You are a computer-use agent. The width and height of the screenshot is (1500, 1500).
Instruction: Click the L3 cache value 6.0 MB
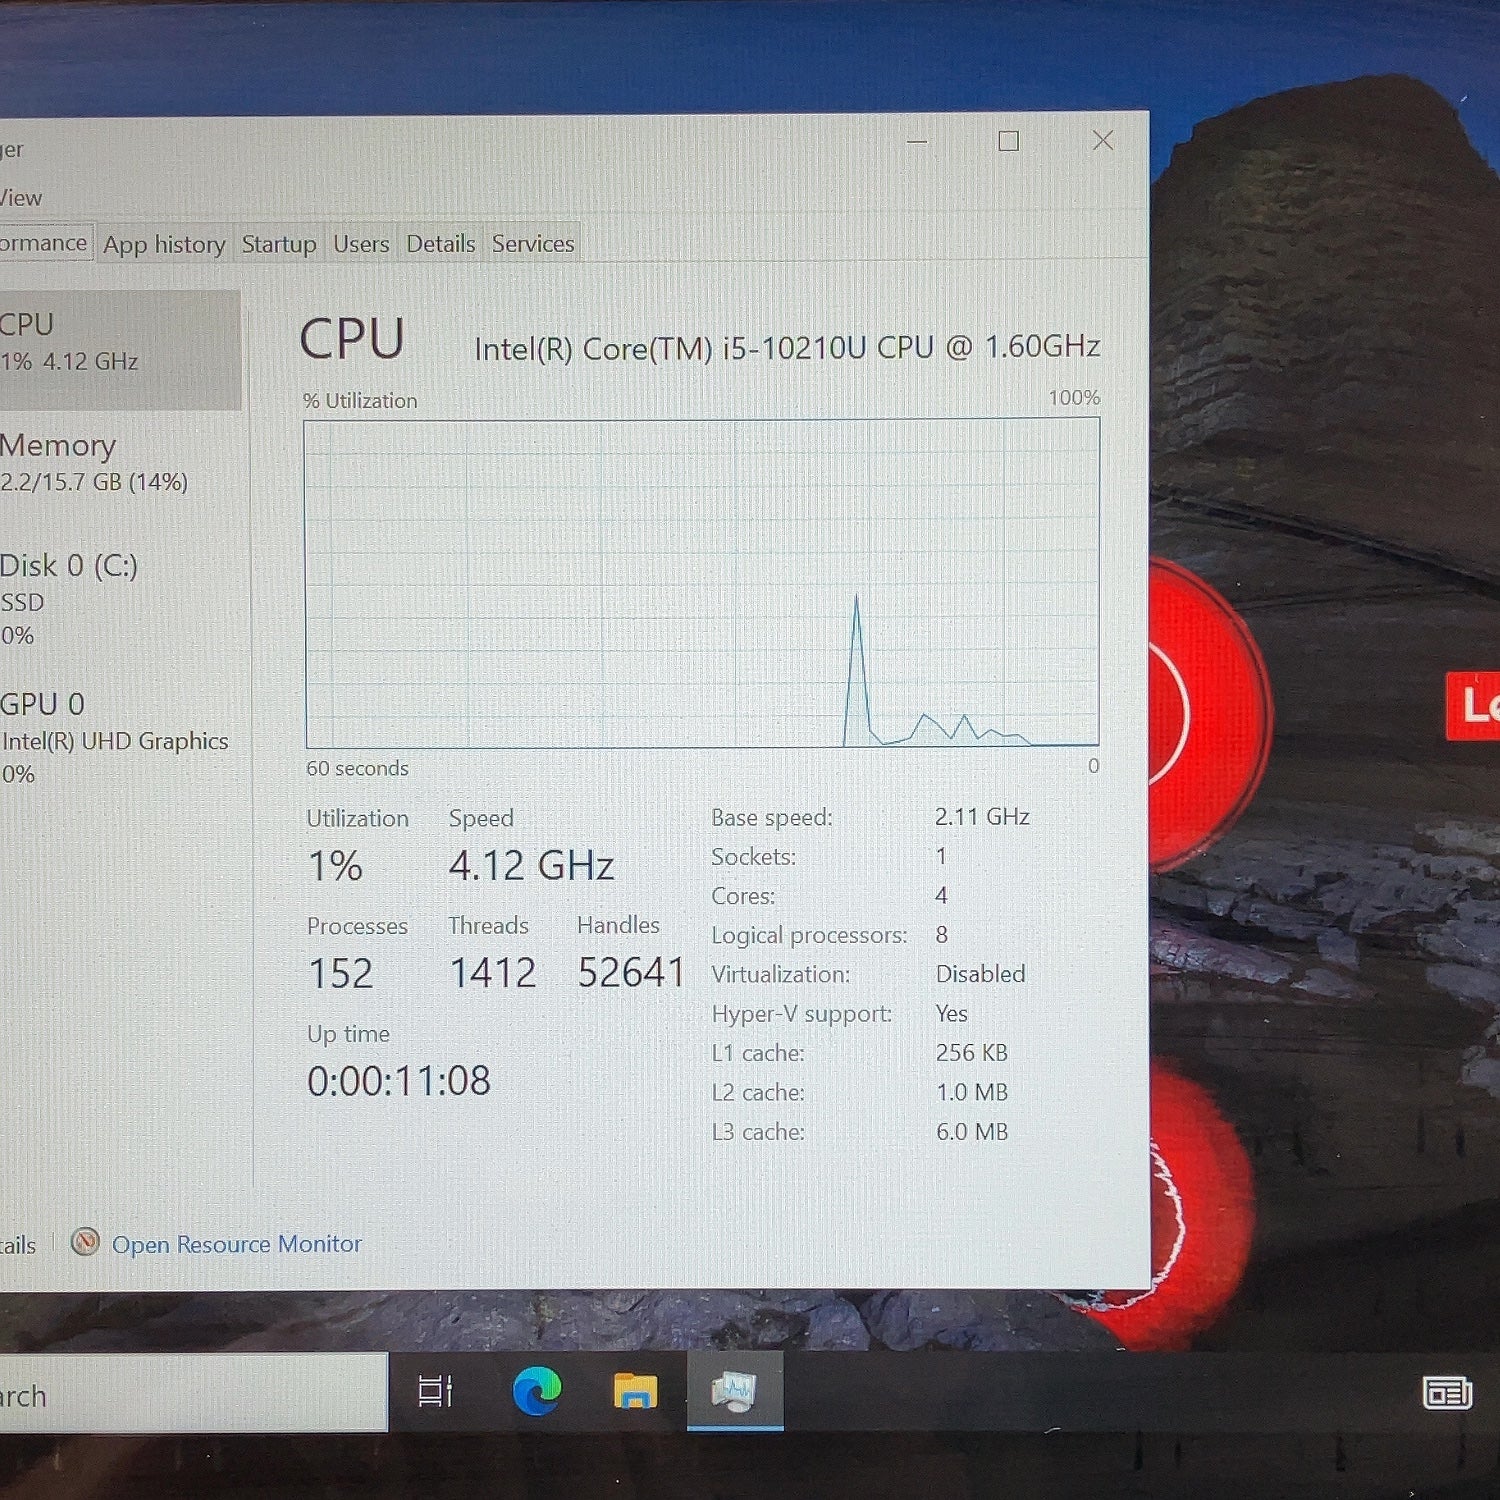(x=972, y=1131)
